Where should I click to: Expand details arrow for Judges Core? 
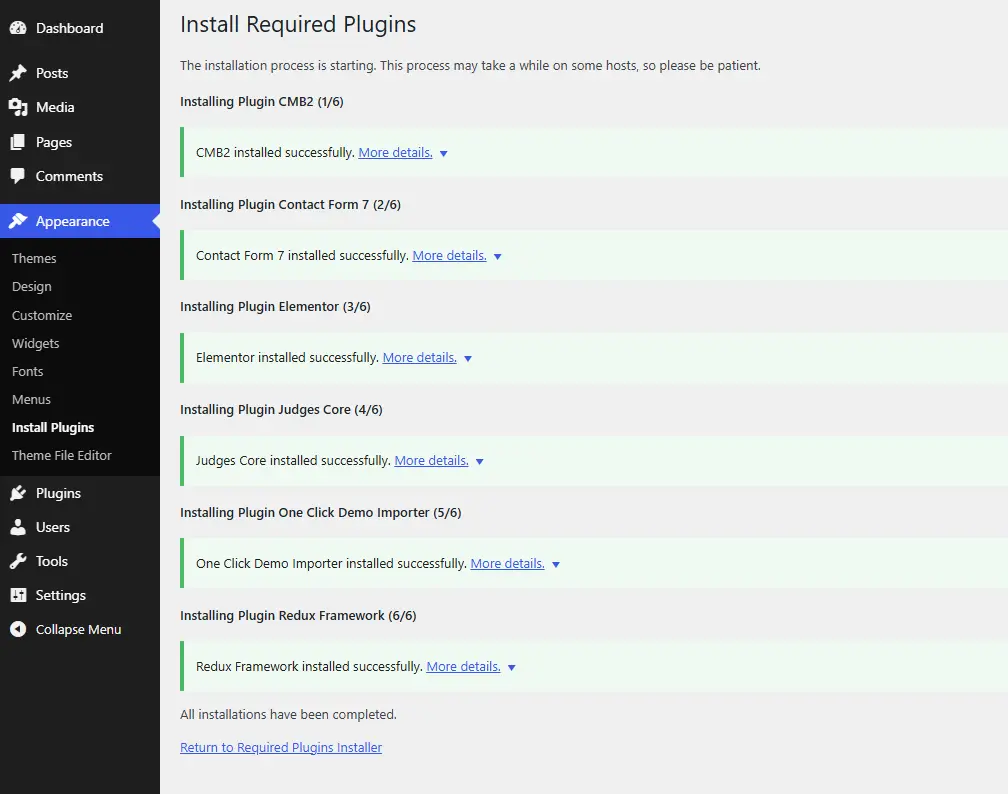480,462
